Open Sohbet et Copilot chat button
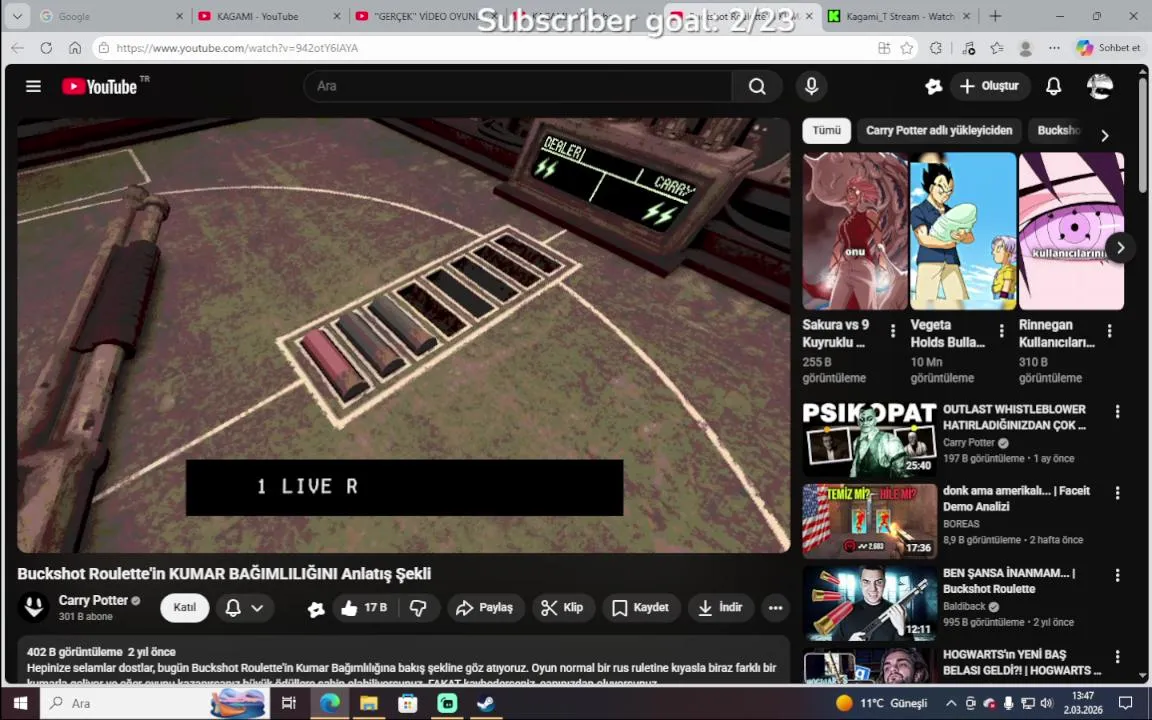The width and height of the screenshot is (1152, 720). tap(1109, 48)
